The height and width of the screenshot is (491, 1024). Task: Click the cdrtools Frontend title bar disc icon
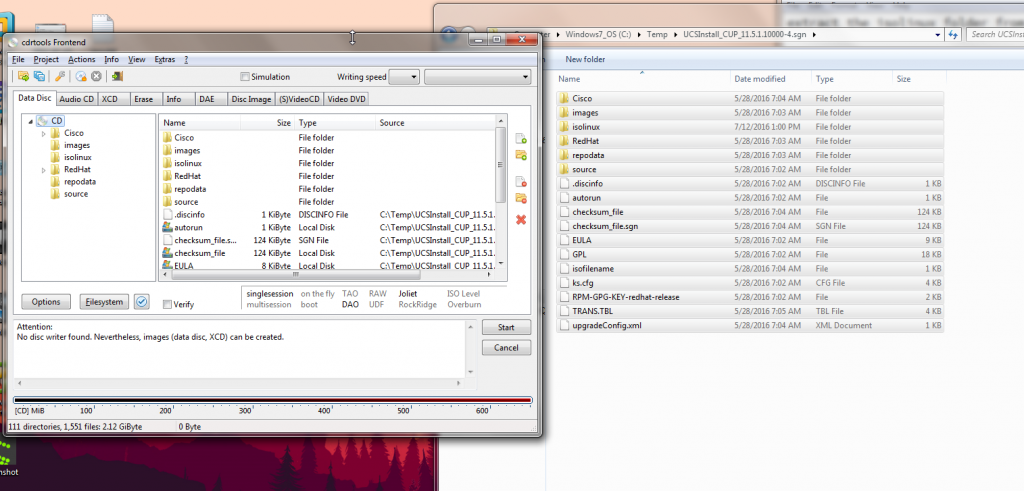pos(14,42)
